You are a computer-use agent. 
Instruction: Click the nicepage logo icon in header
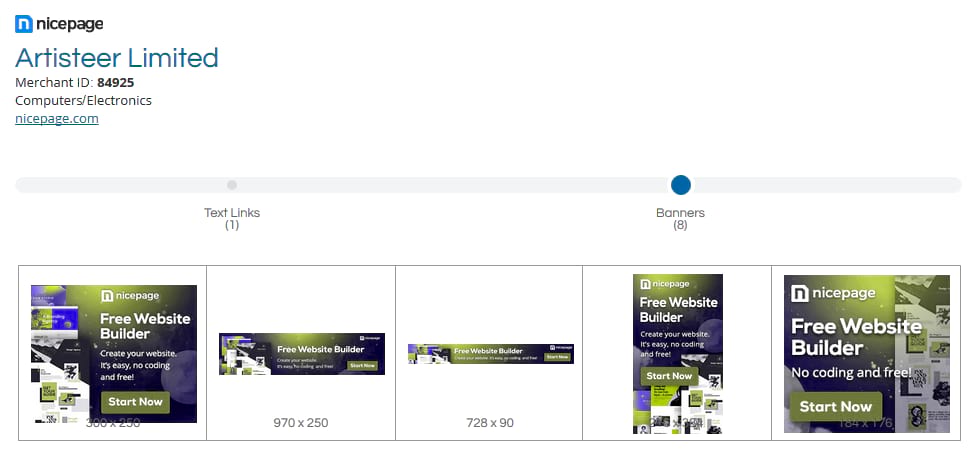click(24, 24)
